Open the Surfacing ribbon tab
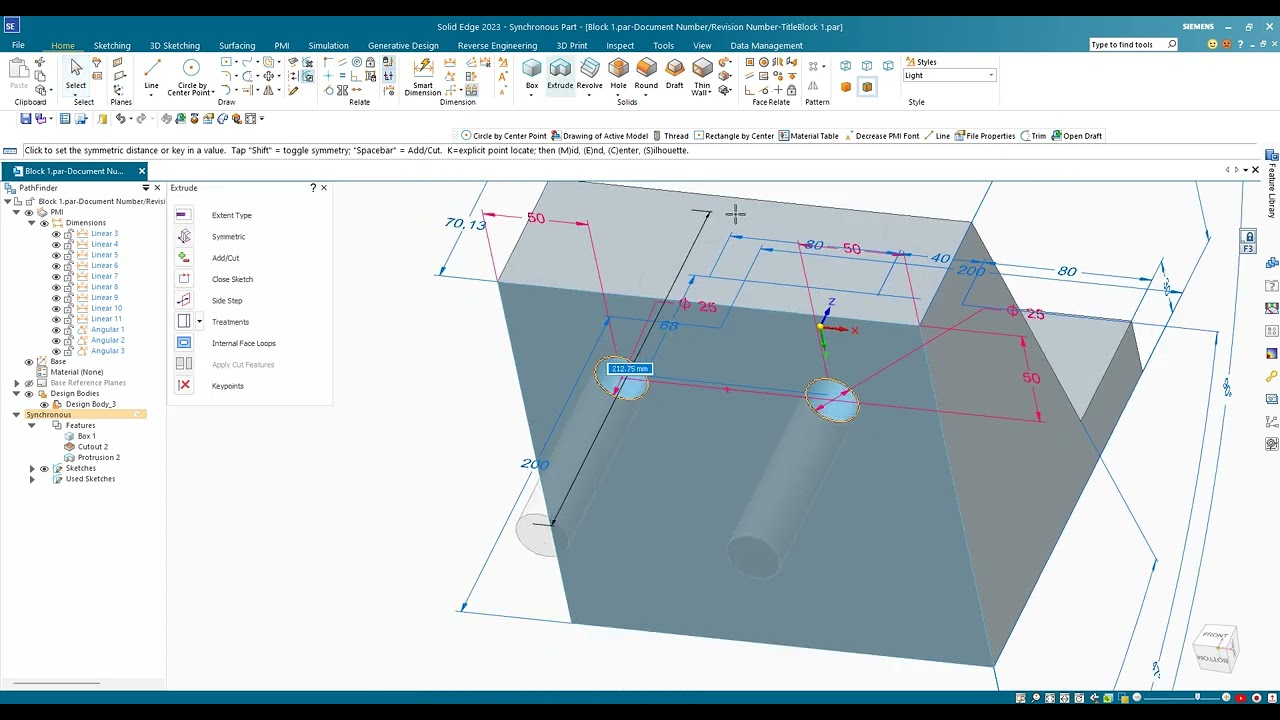The width and height of the screenshot is (1280, 720). (x=237, y=45)
